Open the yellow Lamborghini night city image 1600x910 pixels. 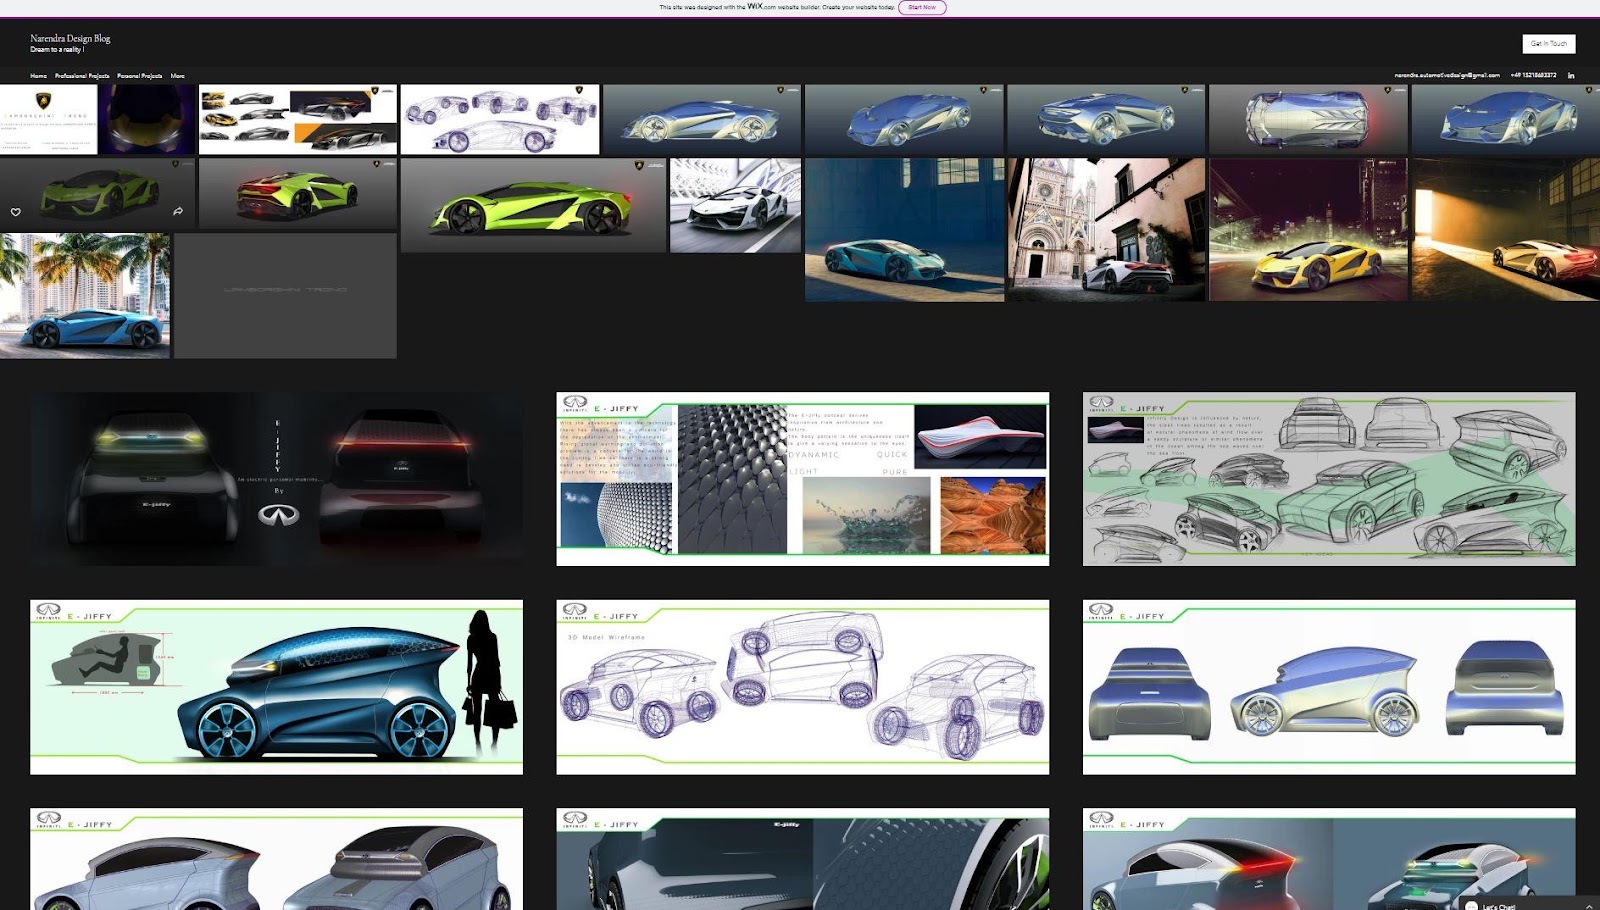pyautogui.click(x=1308, y=229)
